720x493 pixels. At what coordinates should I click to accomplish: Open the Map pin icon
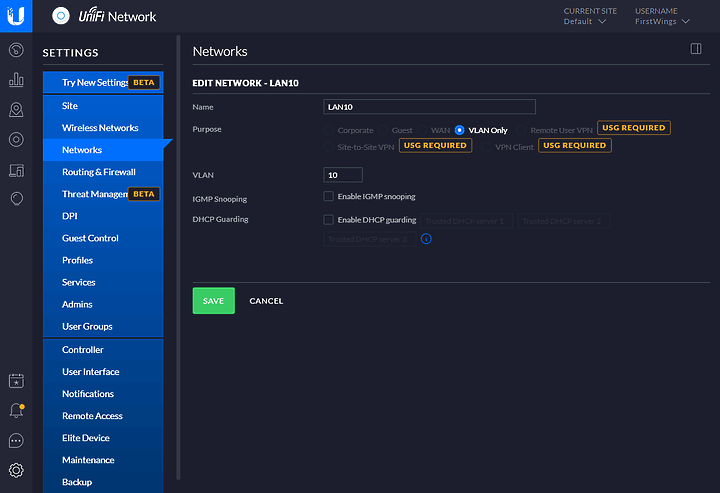pyautogui.click(x=16, y=110)
